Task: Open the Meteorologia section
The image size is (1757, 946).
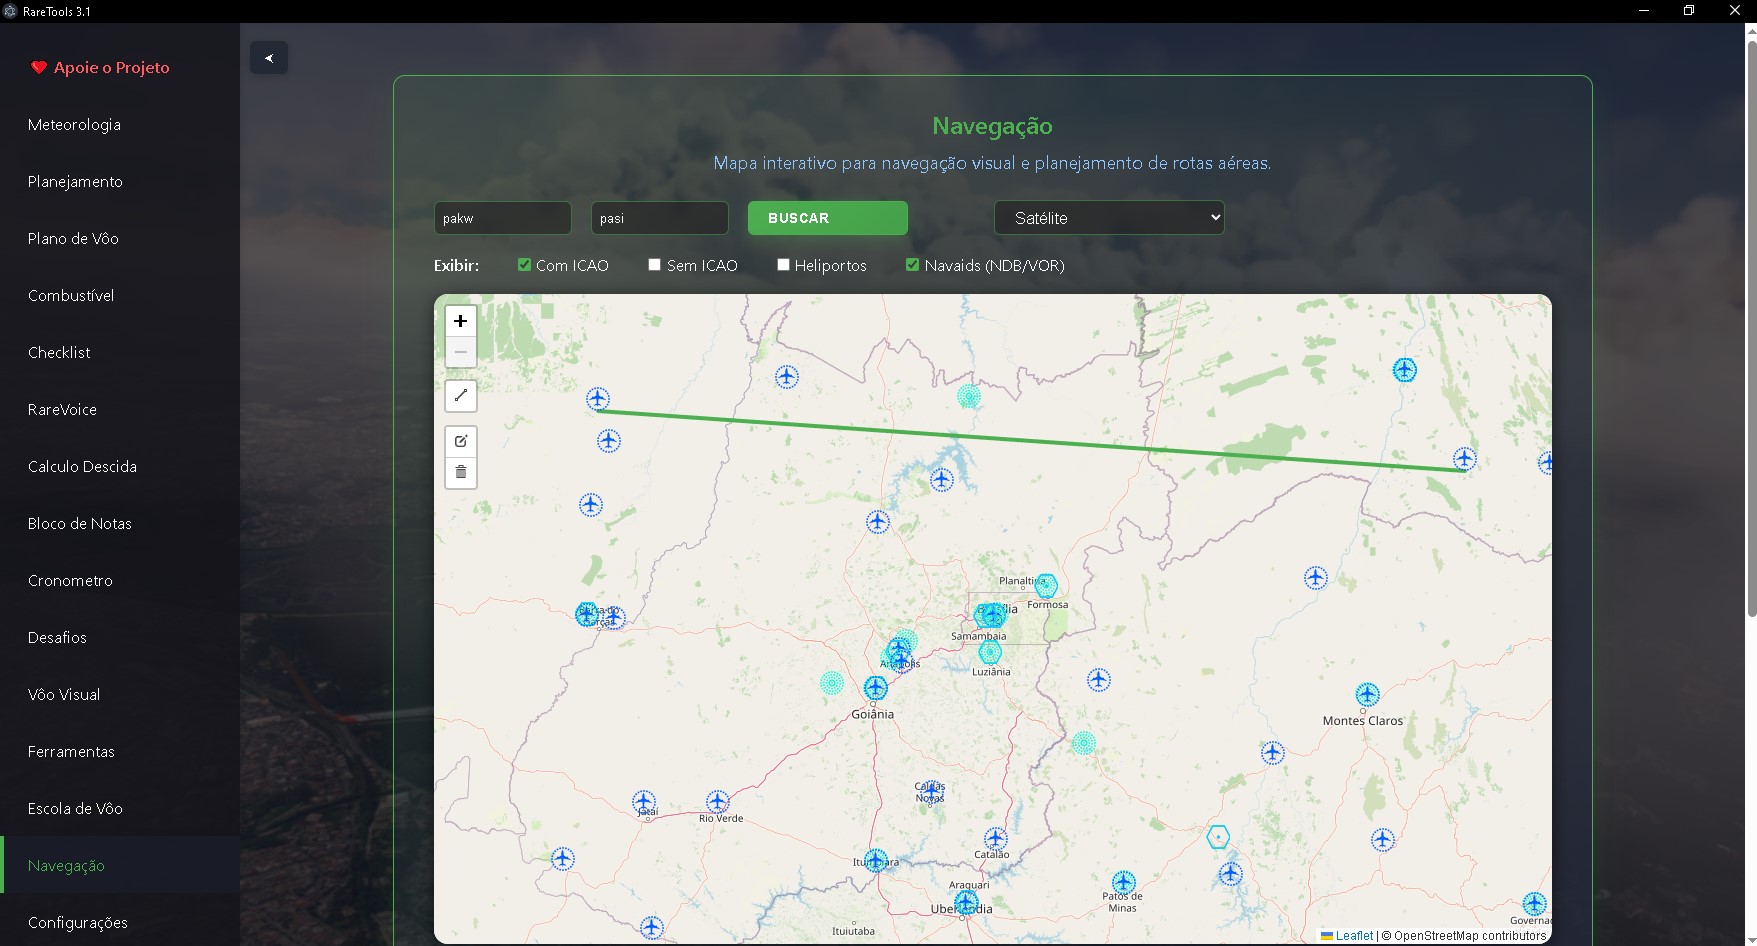Action: [x=74, y=124]
